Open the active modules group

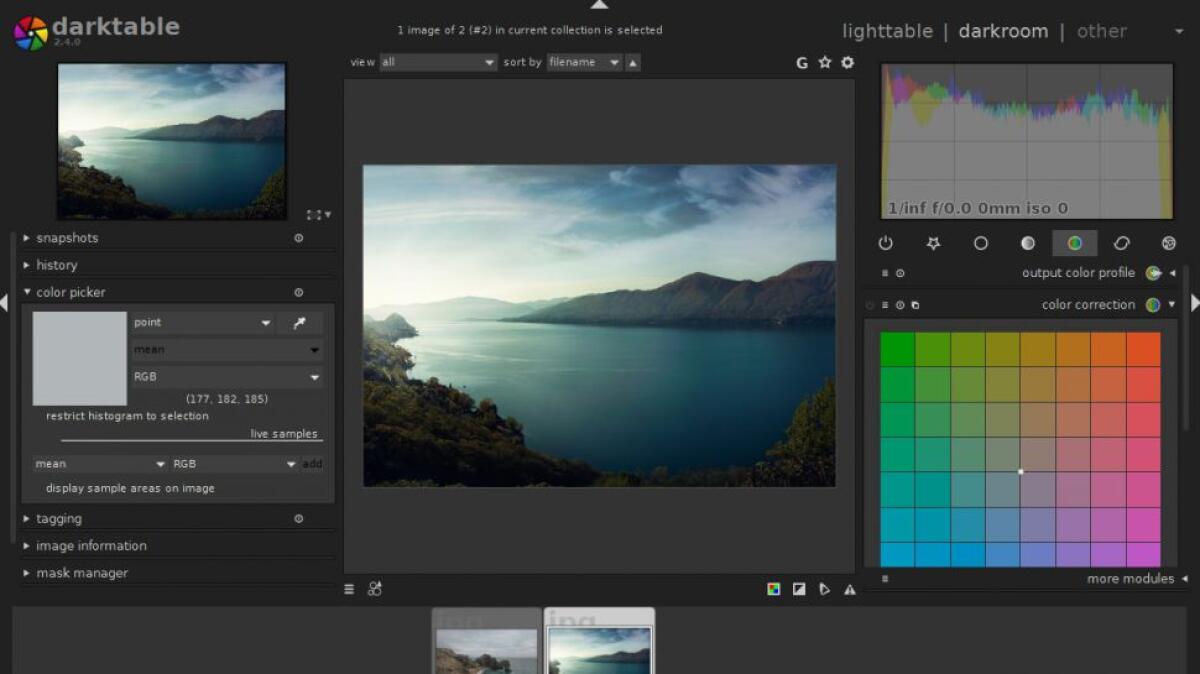tap(886, 243)
